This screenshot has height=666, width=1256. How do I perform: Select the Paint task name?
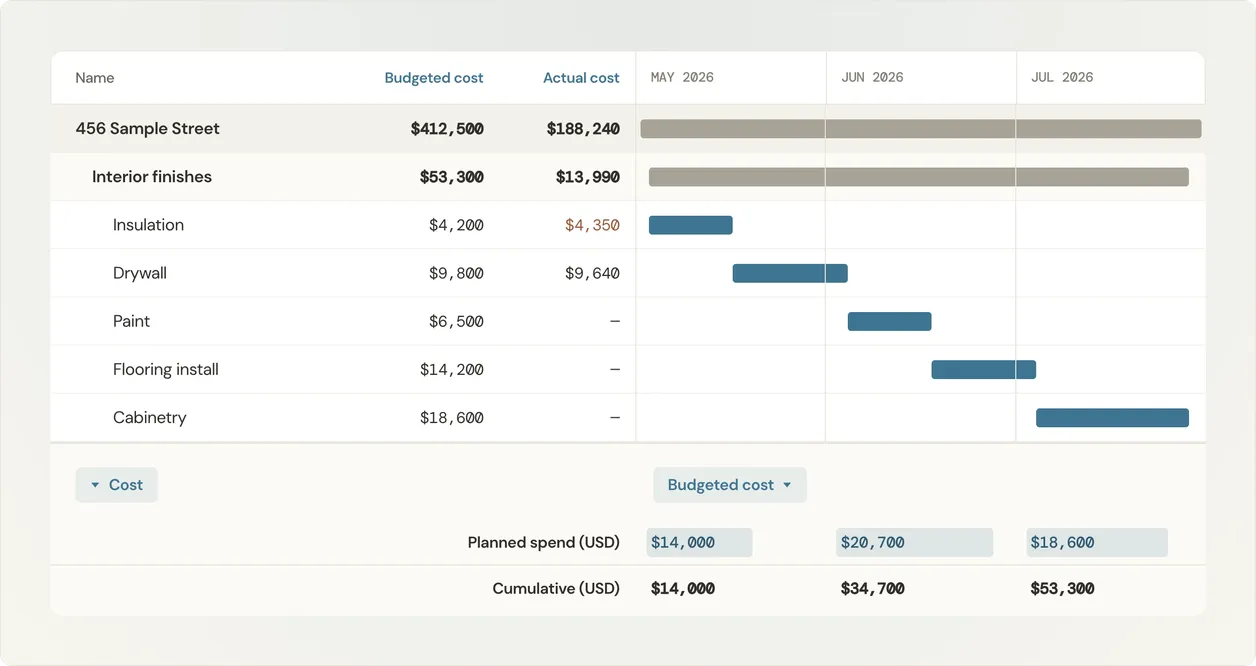point(131,321)
